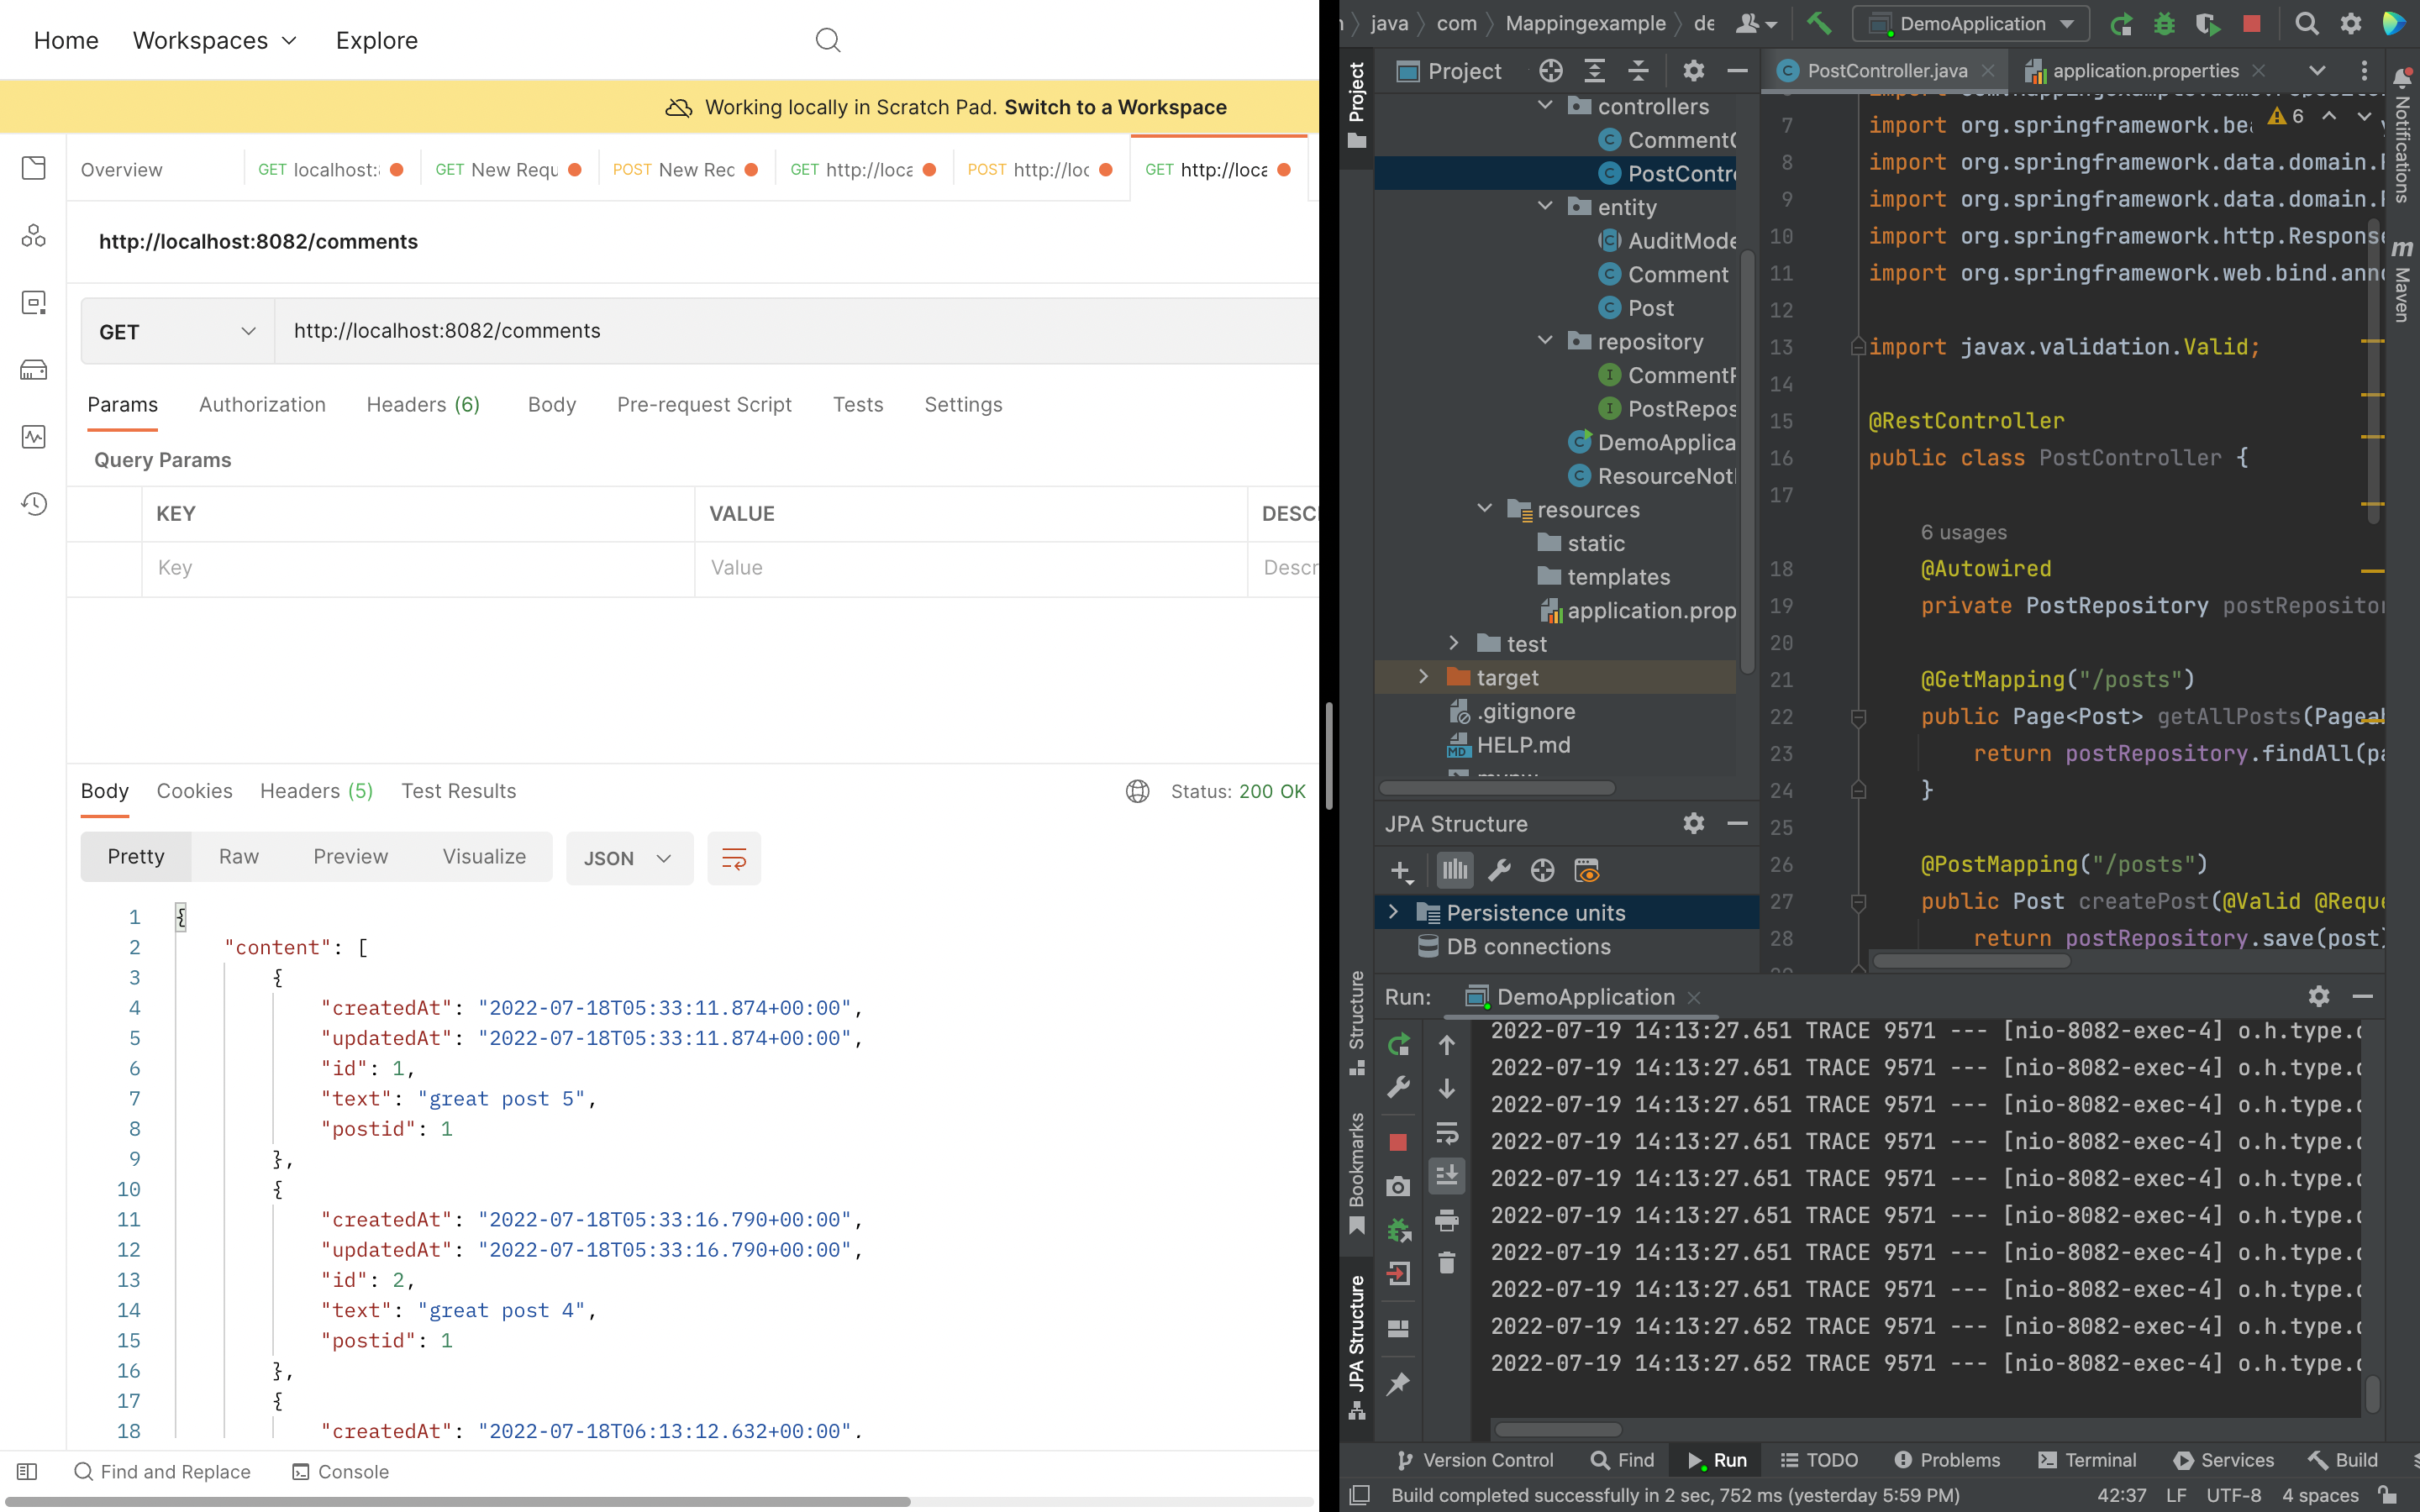The height and width of the screenshot is (1512, 2420).
Task: Click the camera thread dump icon
Action: (1398, 1187)
